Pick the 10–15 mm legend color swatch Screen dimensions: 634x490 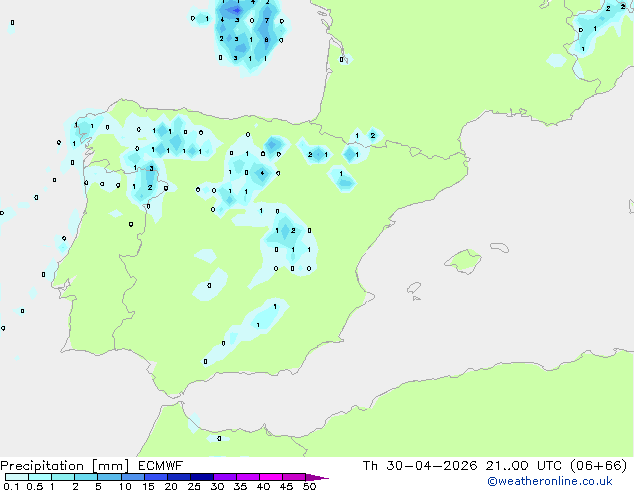tap(132, 477)
